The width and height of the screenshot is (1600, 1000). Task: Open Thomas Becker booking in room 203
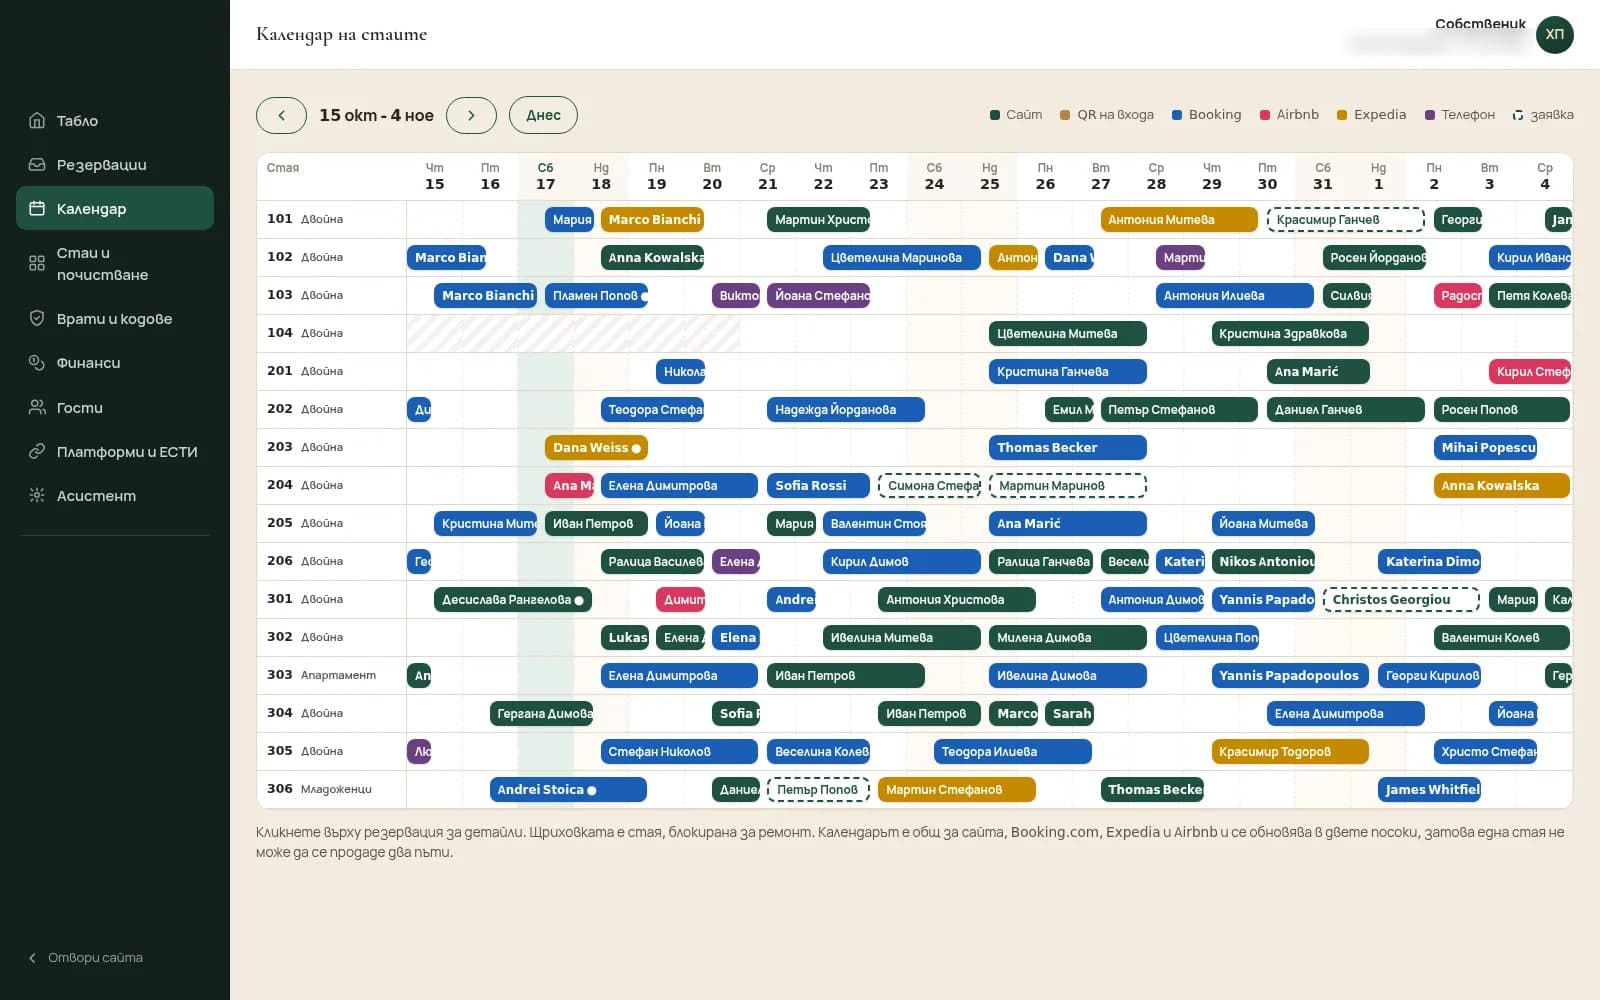tap(1068, 448)
